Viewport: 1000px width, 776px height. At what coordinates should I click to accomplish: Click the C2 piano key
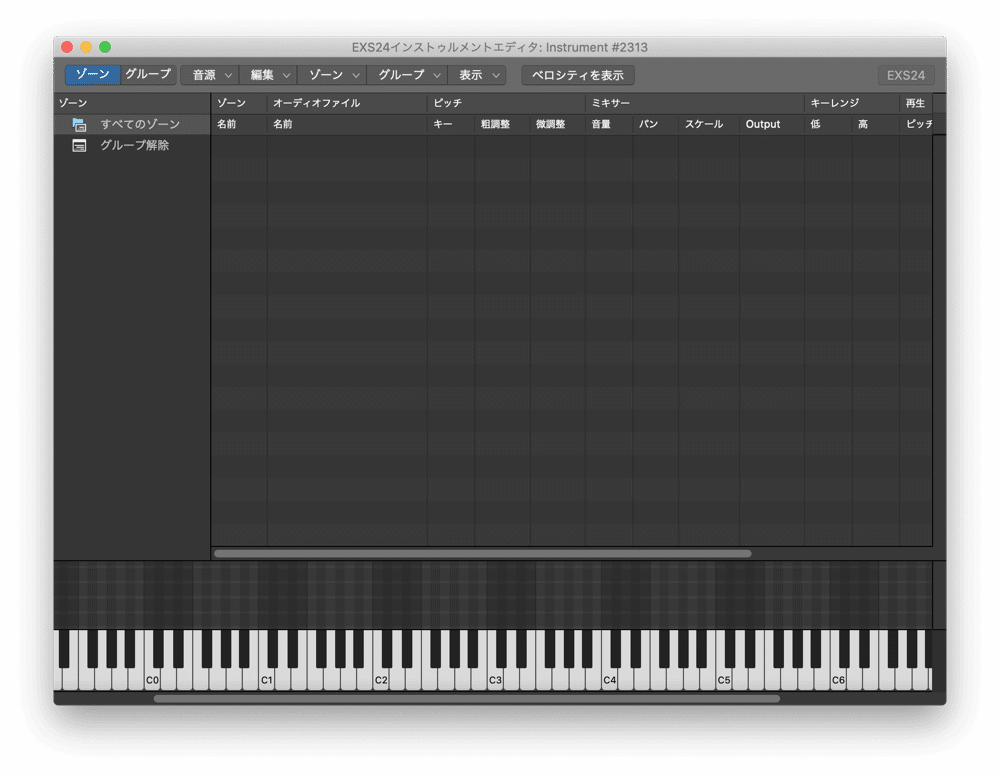pyautogui.click(x=381, y=680)
